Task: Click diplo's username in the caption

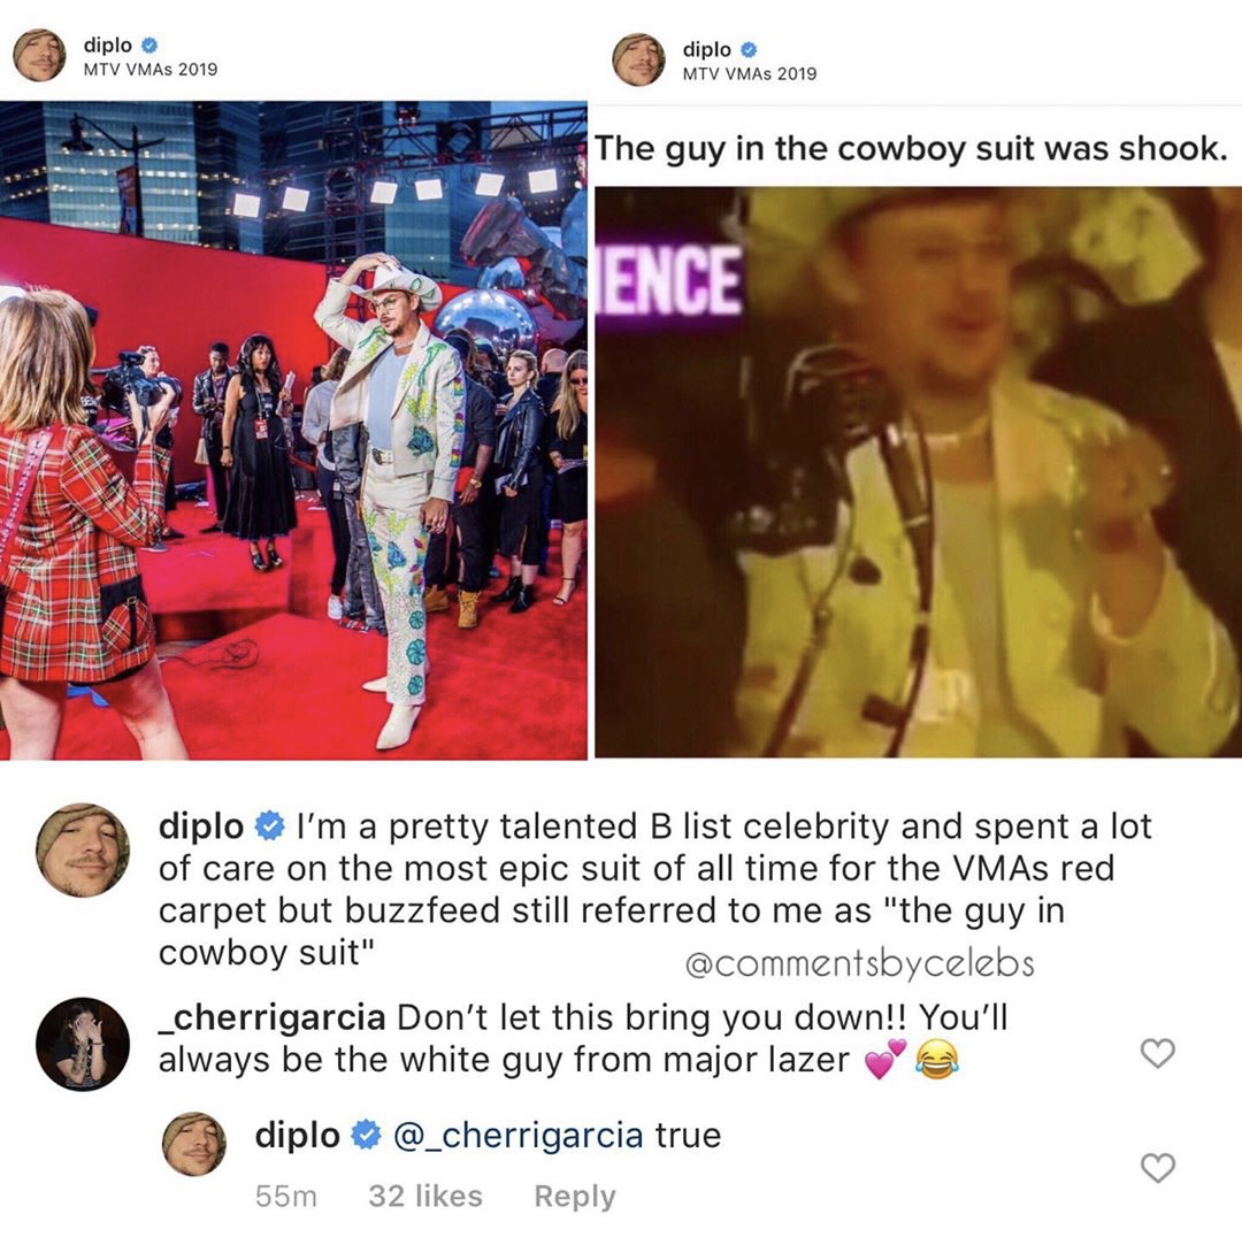Action: (201, 826)
